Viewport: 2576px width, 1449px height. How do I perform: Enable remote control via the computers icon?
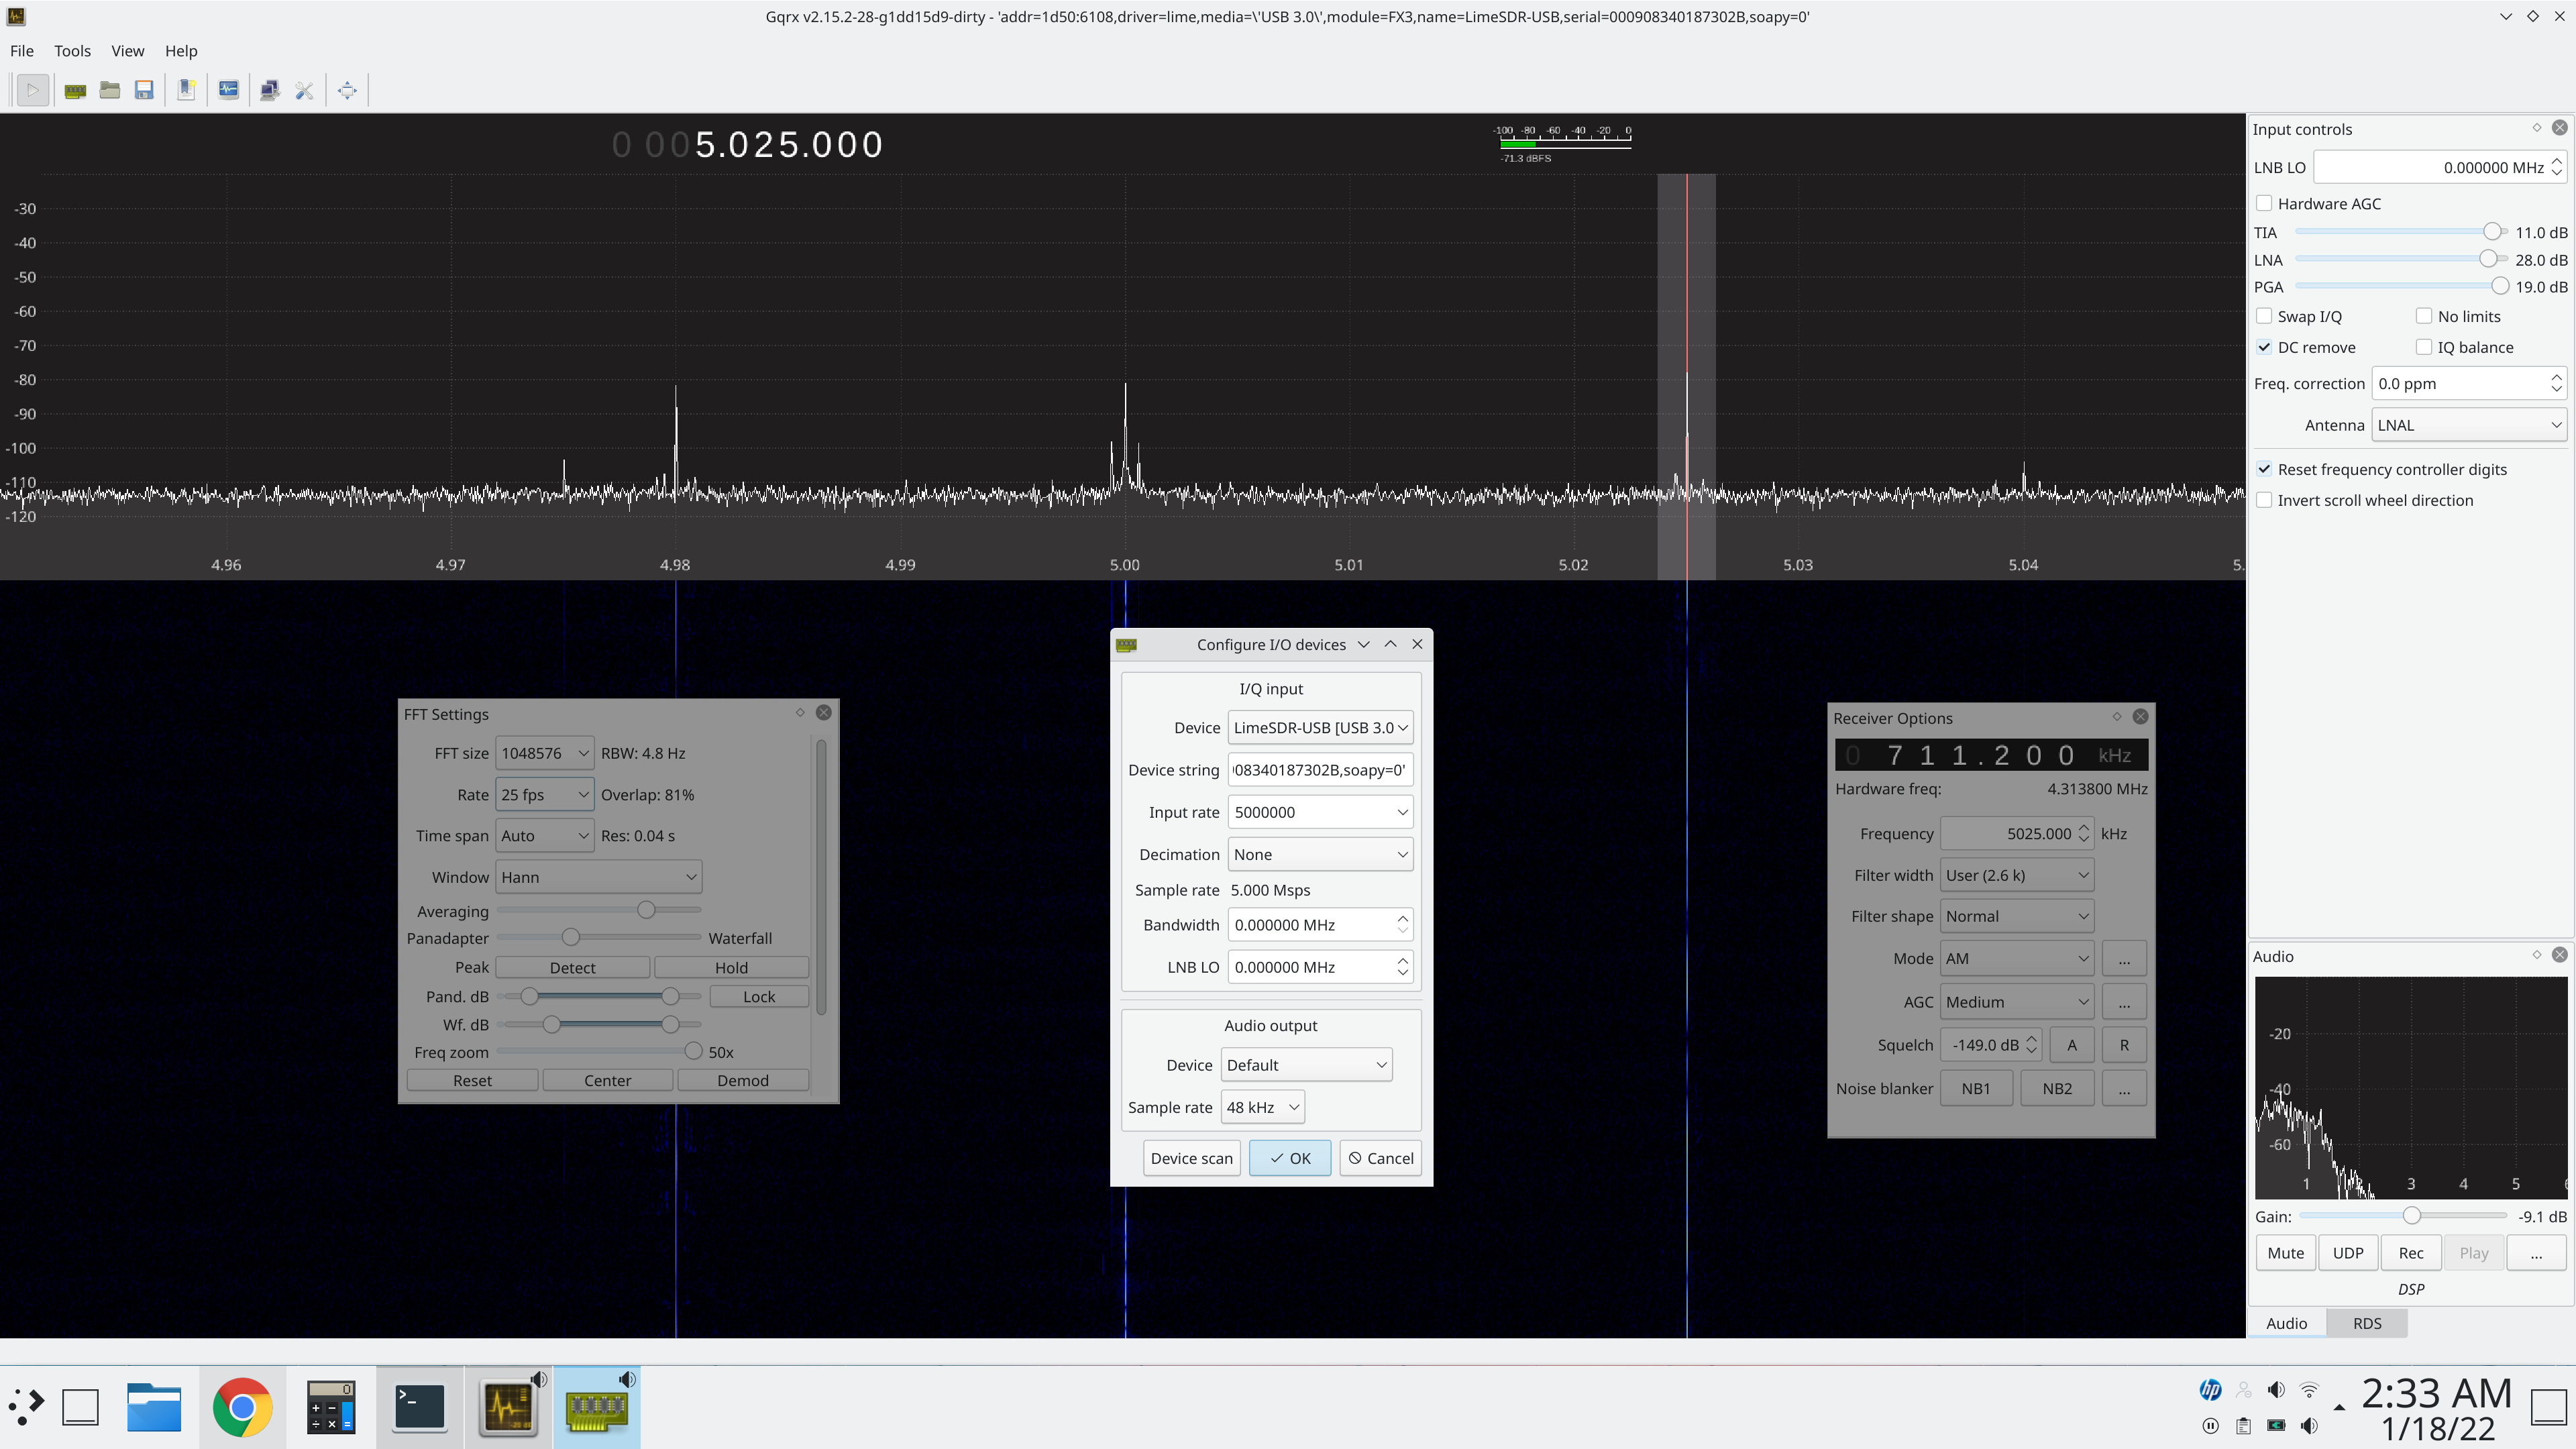coord(270,90)
